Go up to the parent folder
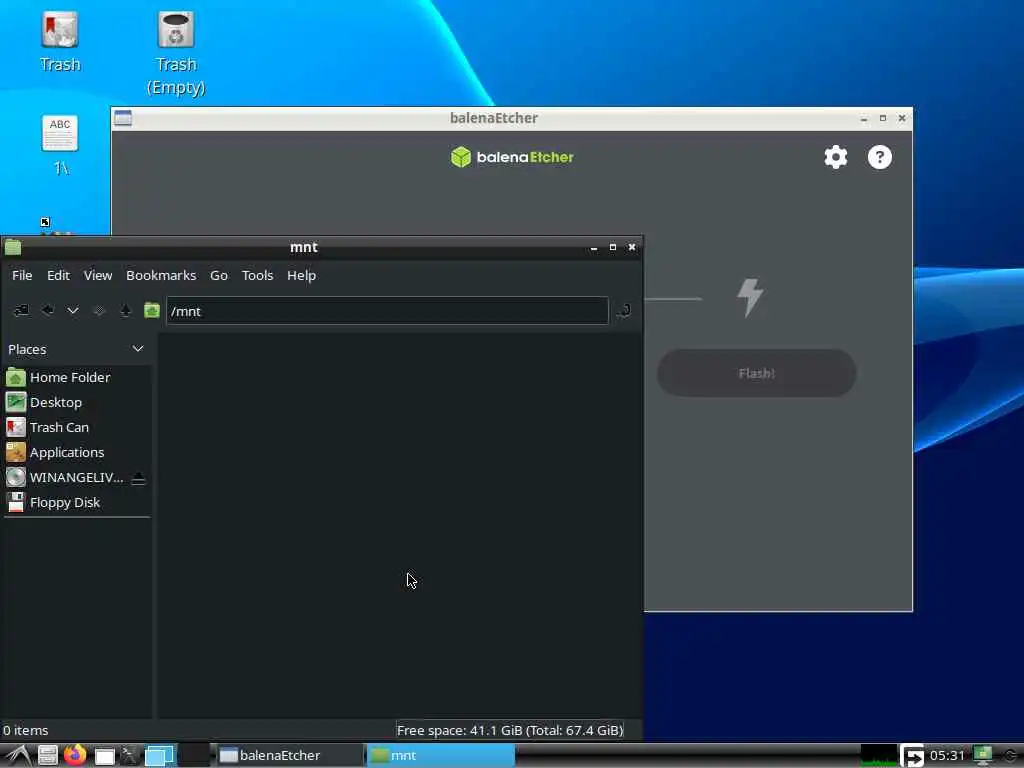 click(x=125, y=310)
